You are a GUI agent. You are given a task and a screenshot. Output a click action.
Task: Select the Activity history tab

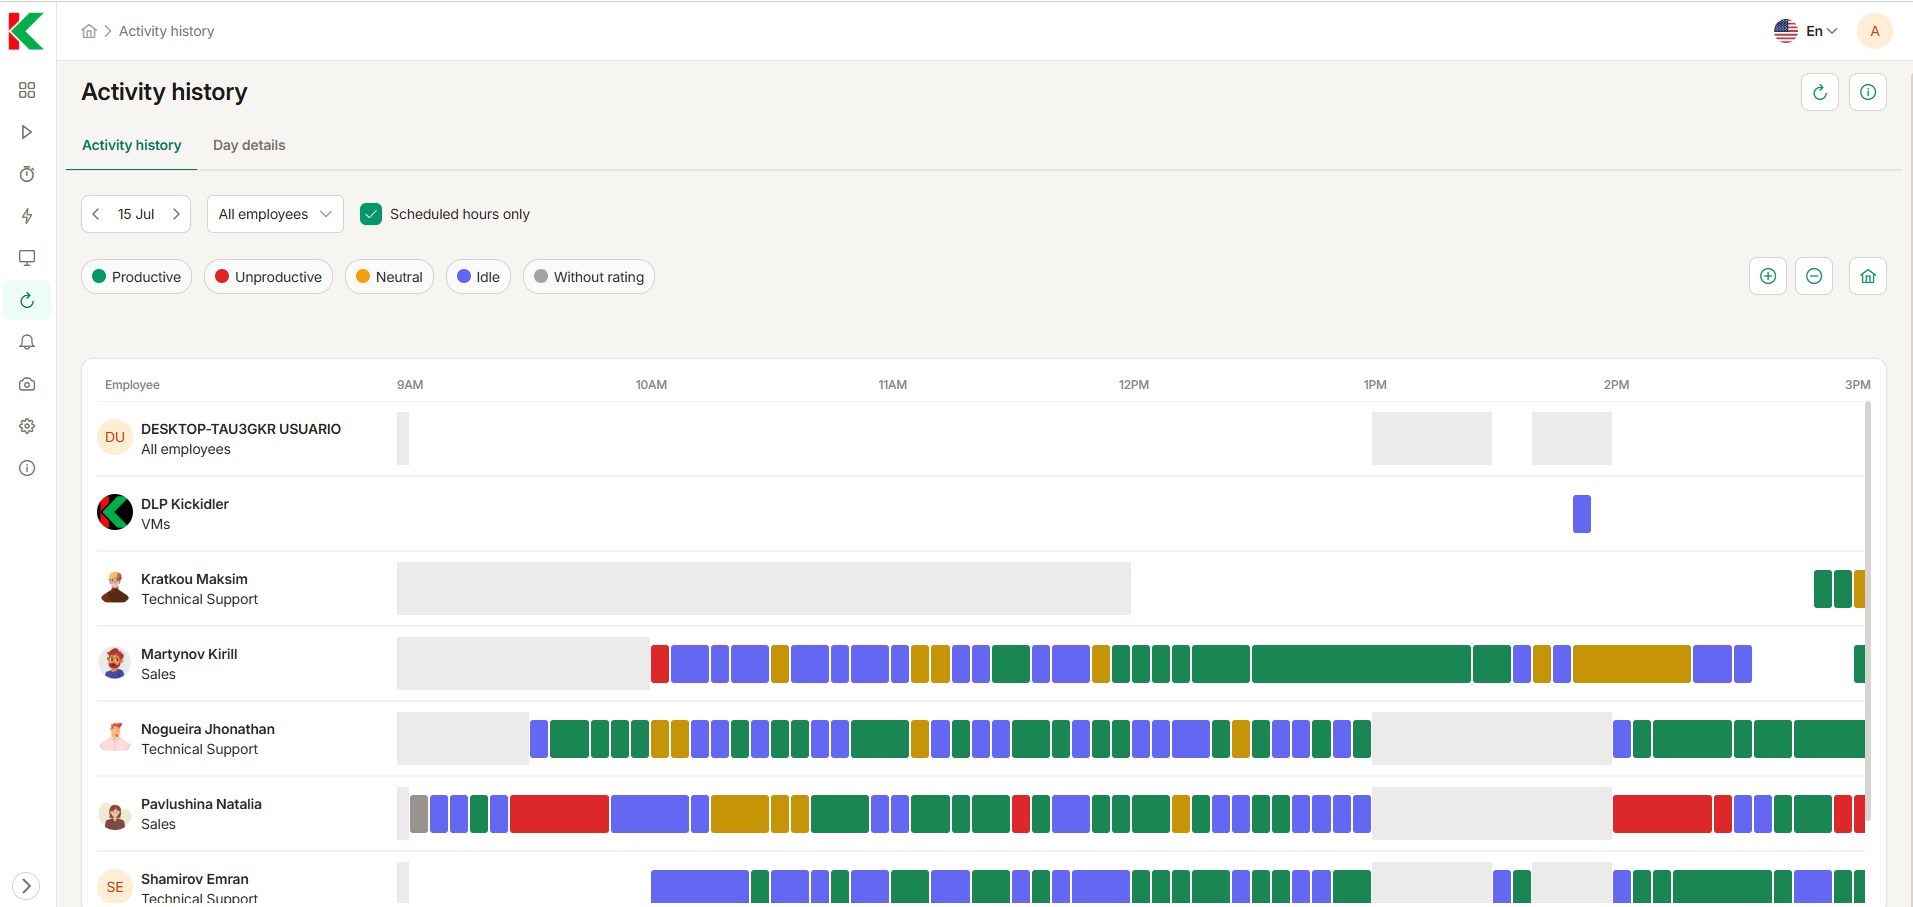(132, 145)
